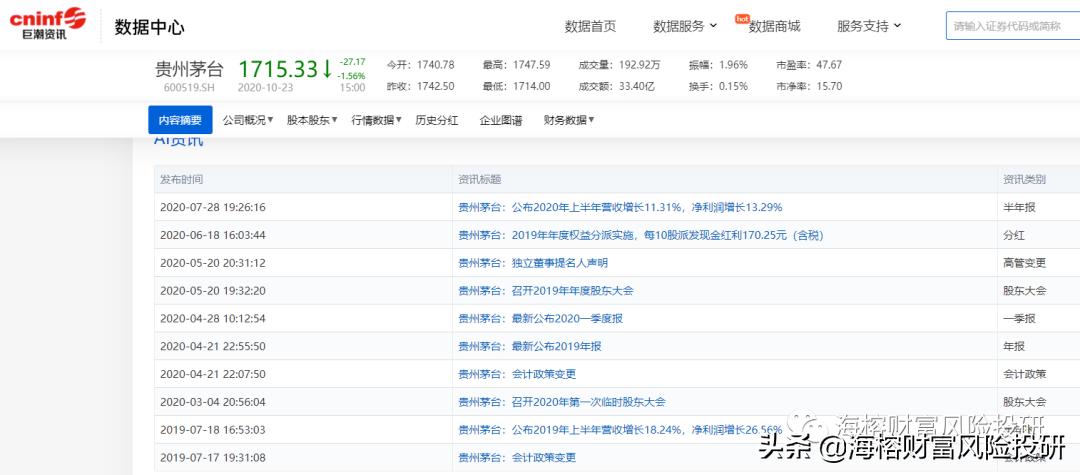Focus the 证券代码或简称 search field
This screenshot has height=475, width=1080.
pyautogui.click(x=1012, y=26)
